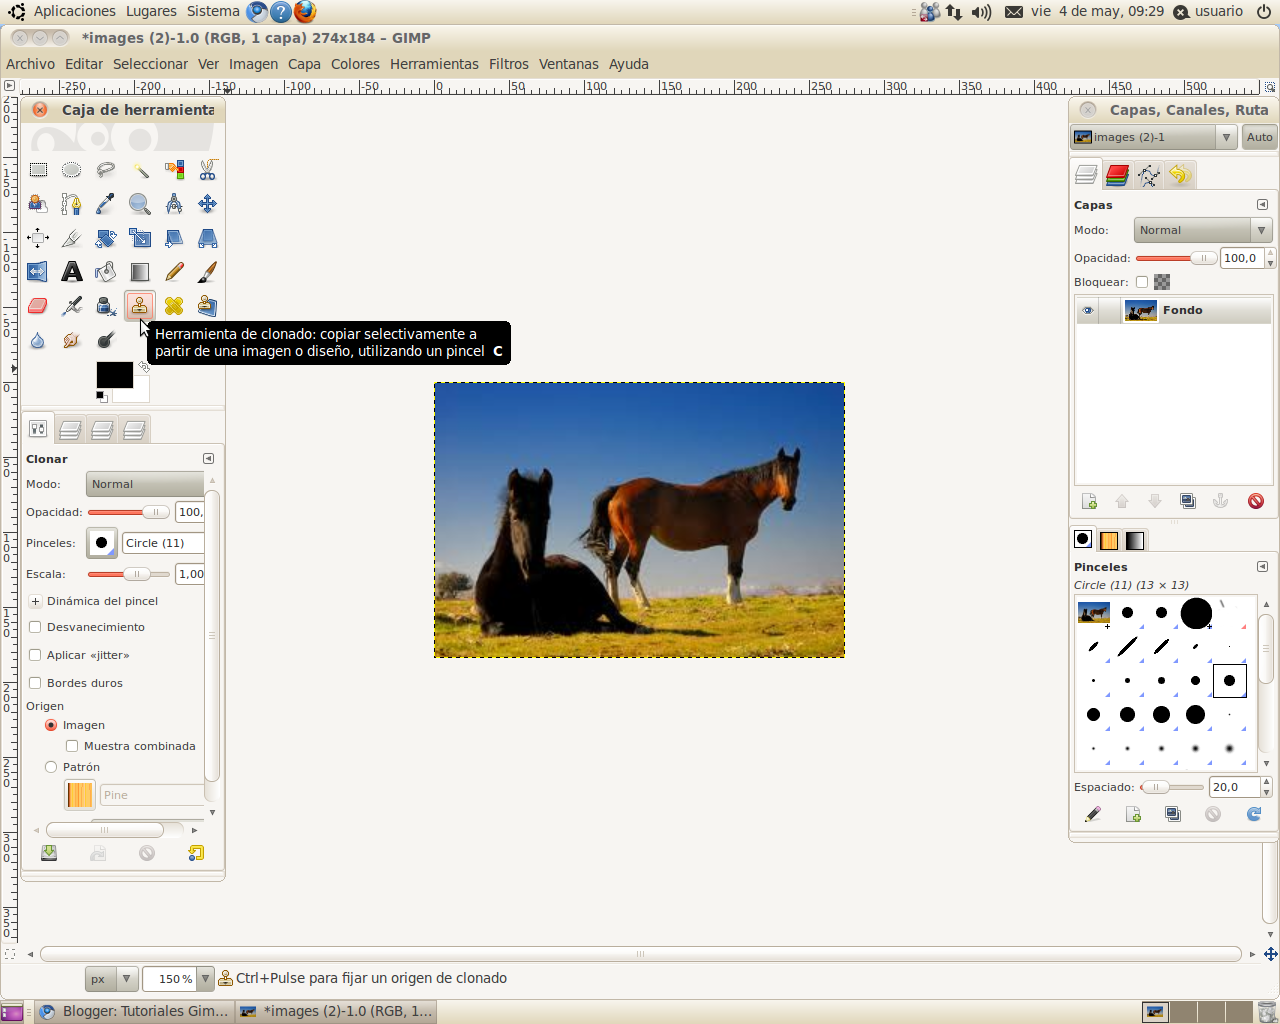Pick the Scissors Select tool
The width and height of the screenshot is (1280, 1024).
coord(208,170)
